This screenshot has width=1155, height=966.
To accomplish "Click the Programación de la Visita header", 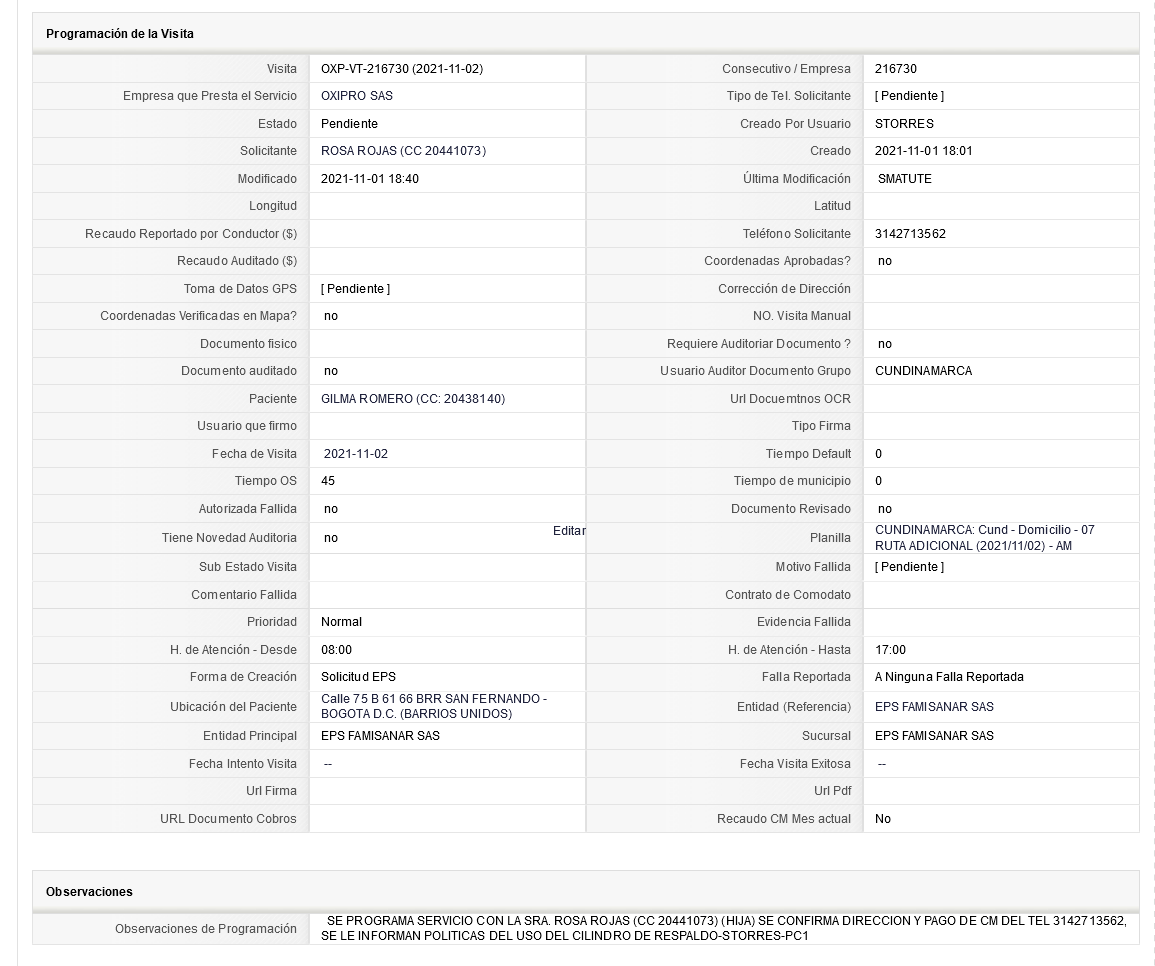I will [119, 34].
